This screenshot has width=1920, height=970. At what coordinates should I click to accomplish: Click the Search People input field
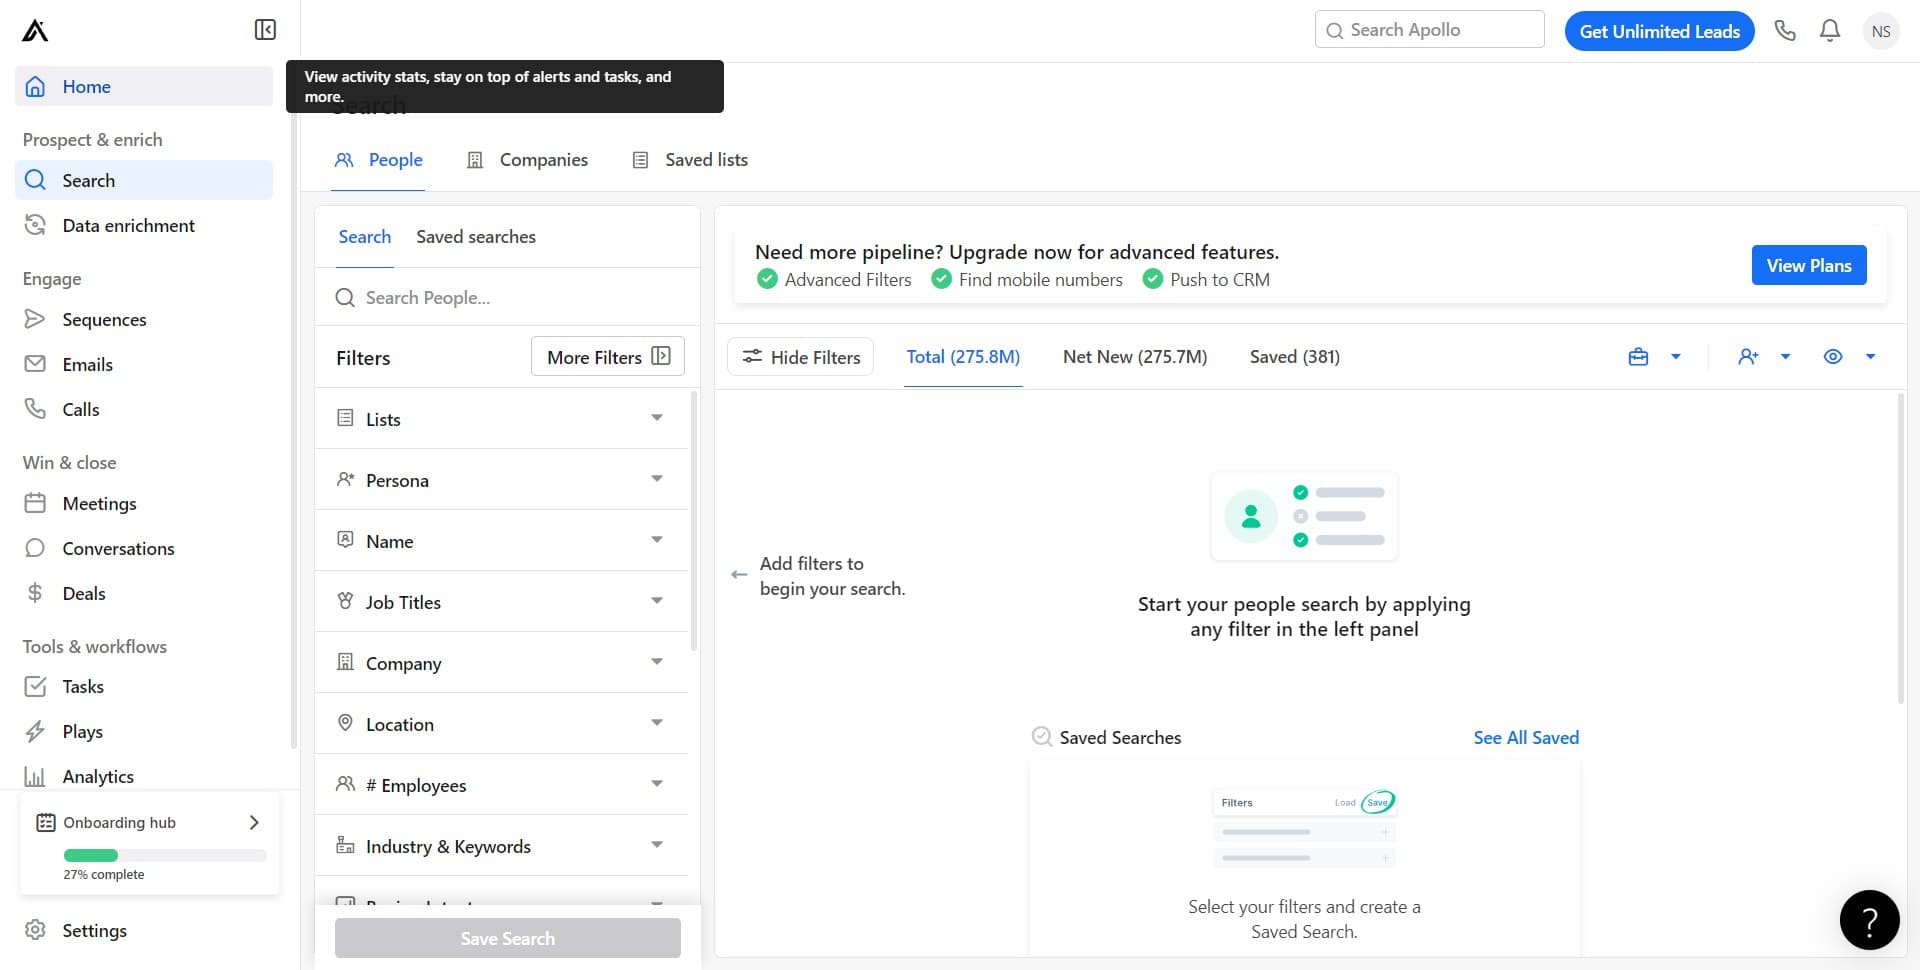pyautogui.click(x=520, y=298)
